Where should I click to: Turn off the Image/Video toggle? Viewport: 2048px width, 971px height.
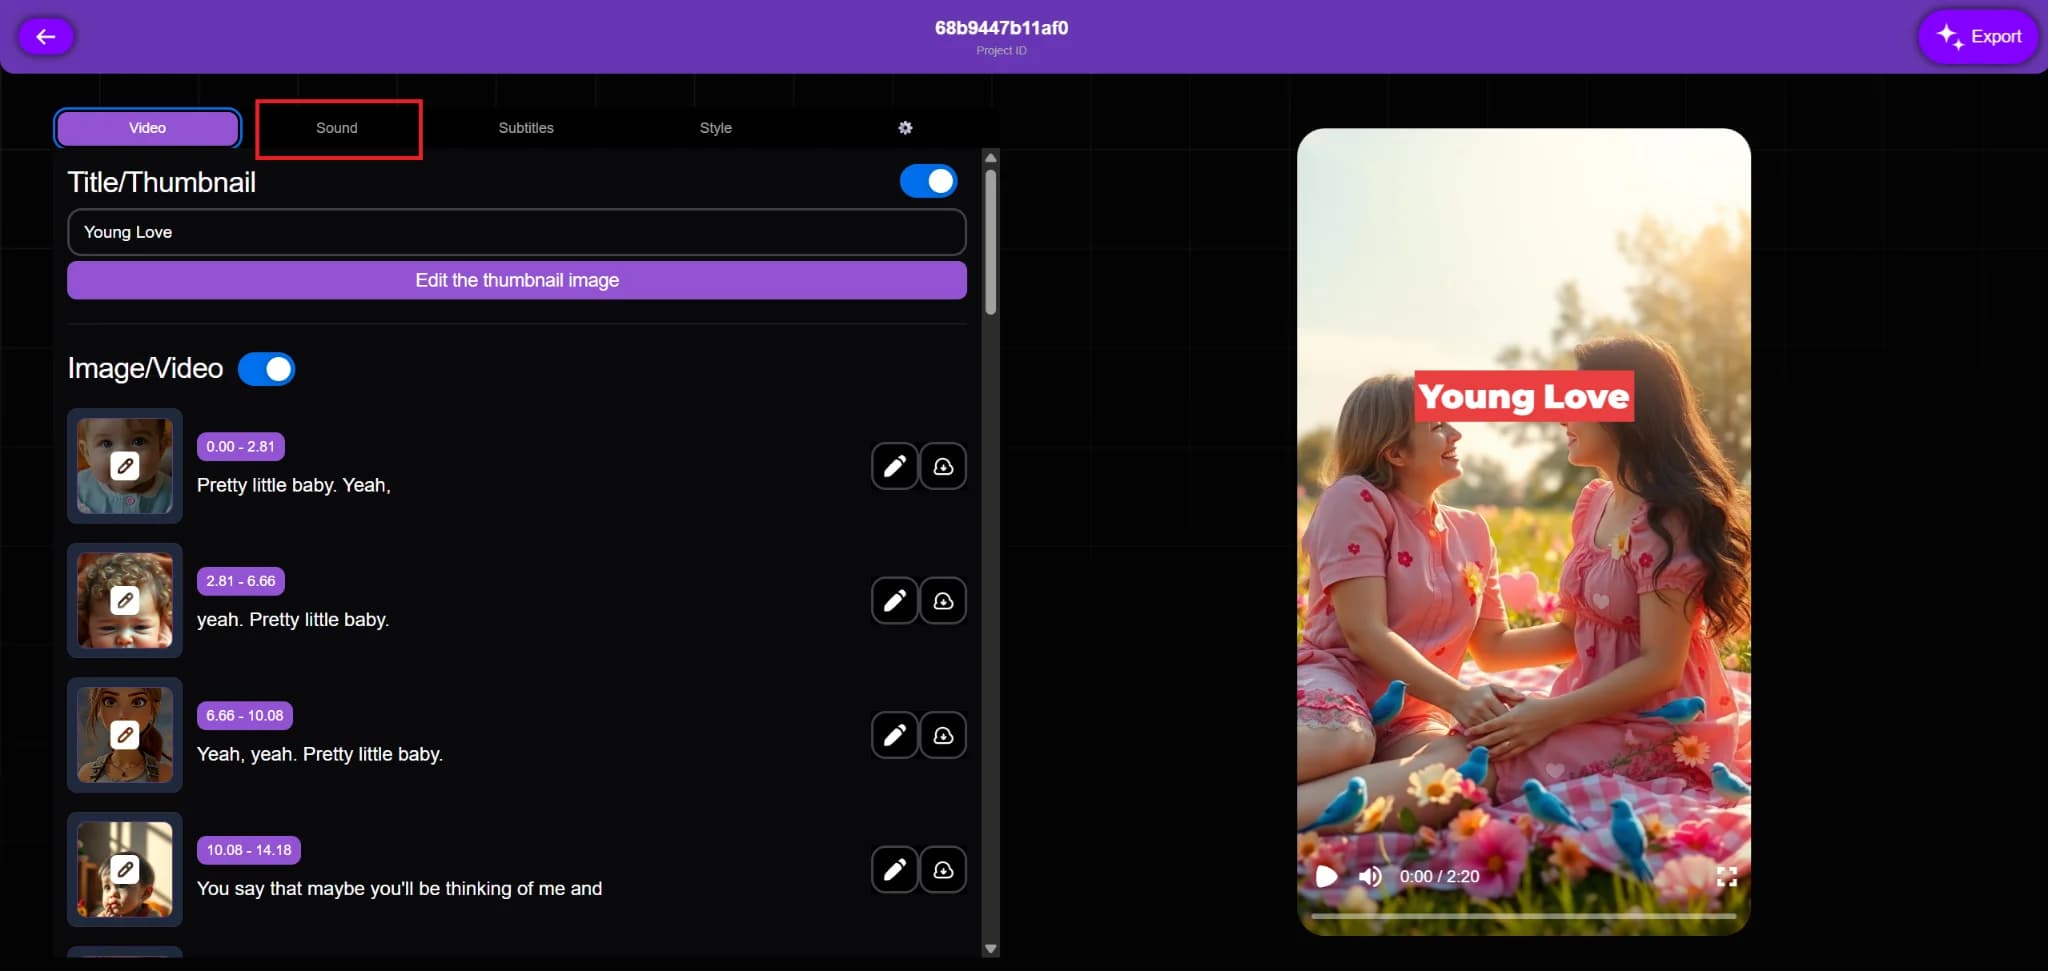pos(266,368)
